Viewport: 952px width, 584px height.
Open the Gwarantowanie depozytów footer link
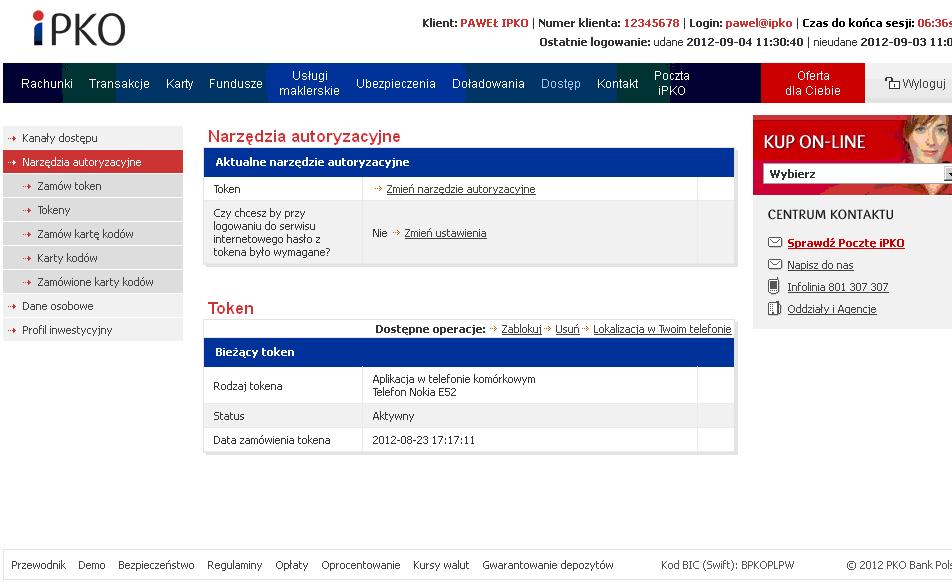[x=548, y=565]
